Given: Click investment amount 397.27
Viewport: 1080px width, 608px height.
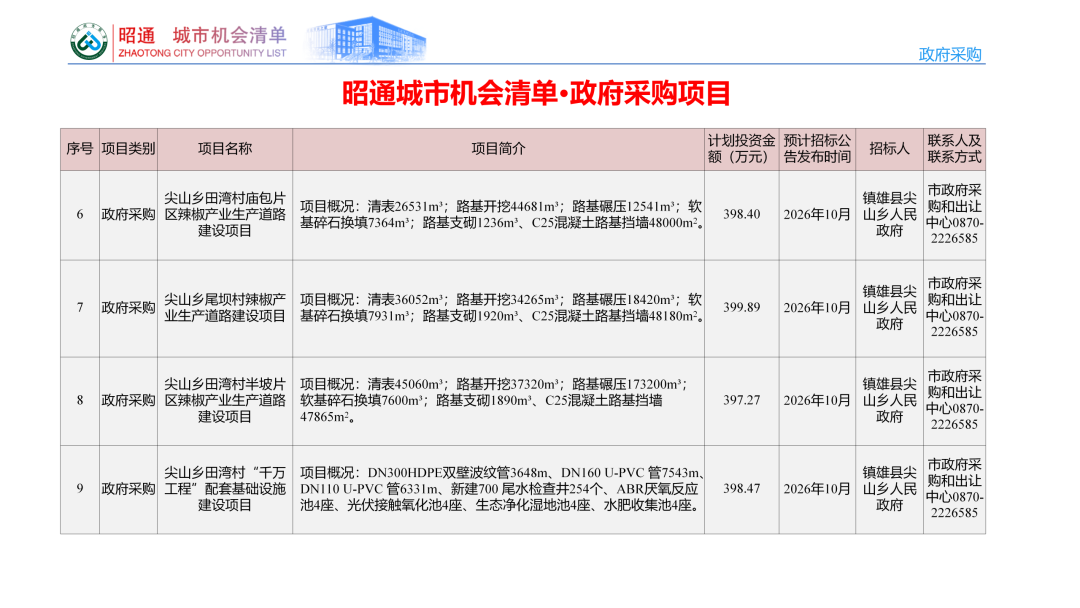Looking at the screenshot, I should pyautogui.click(x=742, y=401).
